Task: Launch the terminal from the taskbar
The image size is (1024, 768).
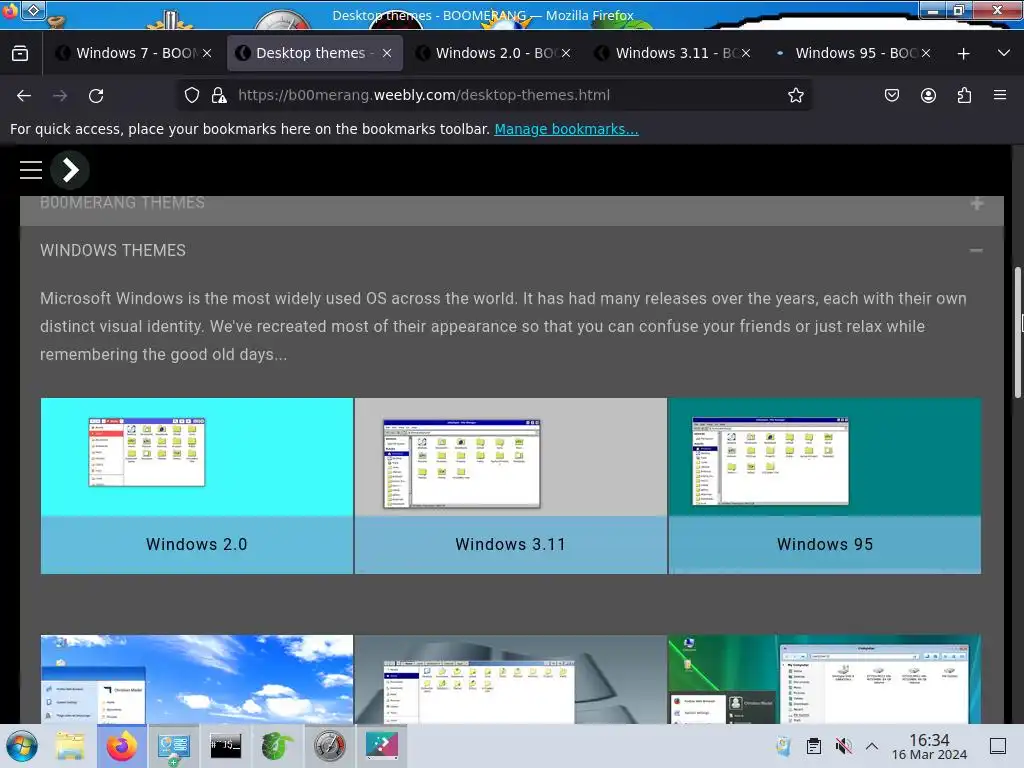Action: 225,745
